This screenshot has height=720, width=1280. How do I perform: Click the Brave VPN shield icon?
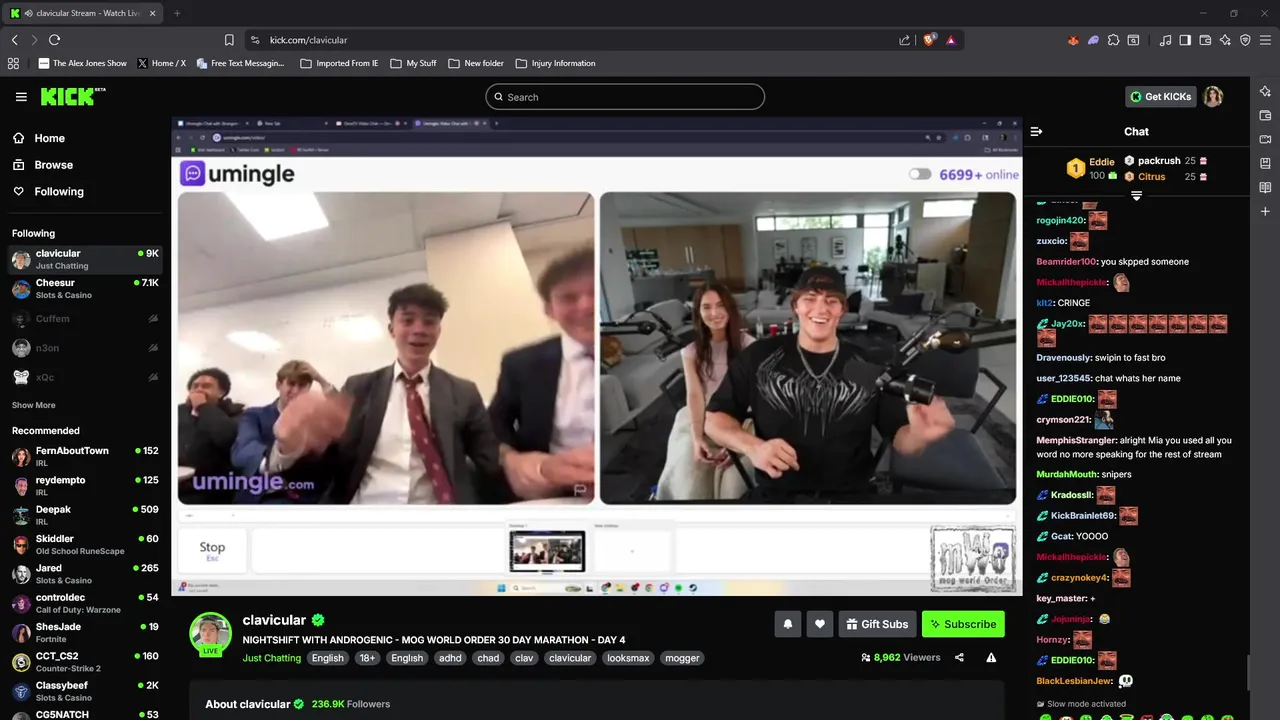point(1245,40)
